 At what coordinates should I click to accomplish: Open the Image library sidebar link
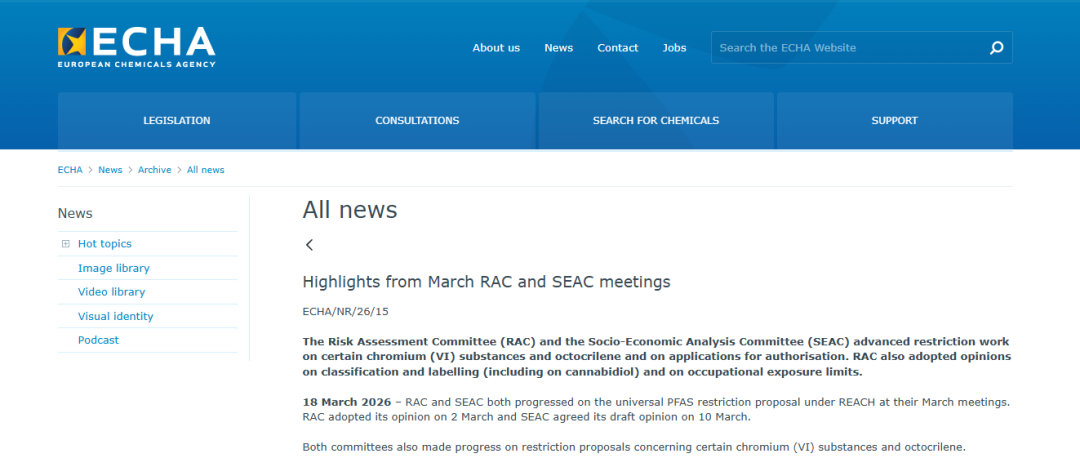click(x=114, y=268)
